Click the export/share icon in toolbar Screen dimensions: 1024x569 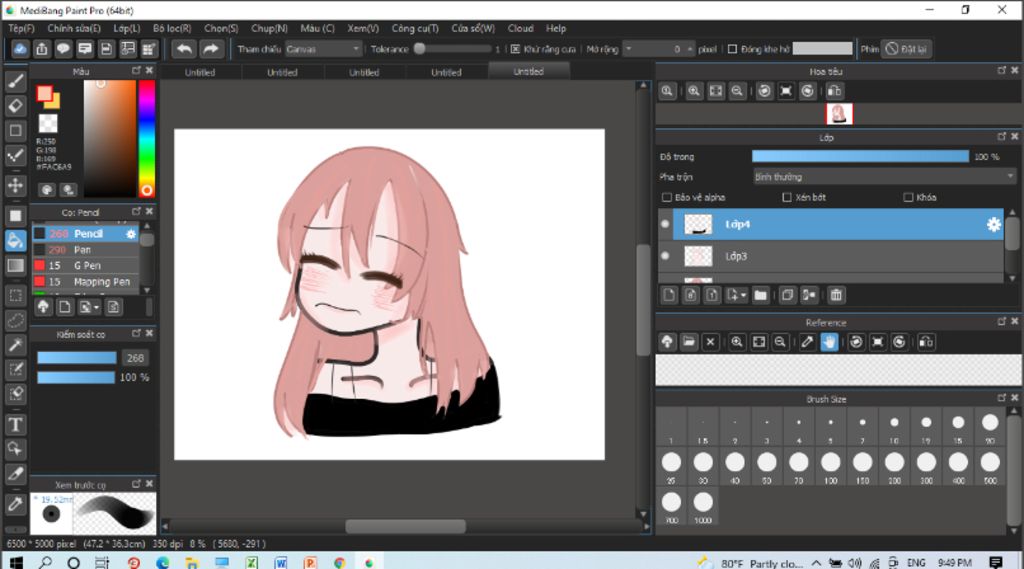coord(42,49)
